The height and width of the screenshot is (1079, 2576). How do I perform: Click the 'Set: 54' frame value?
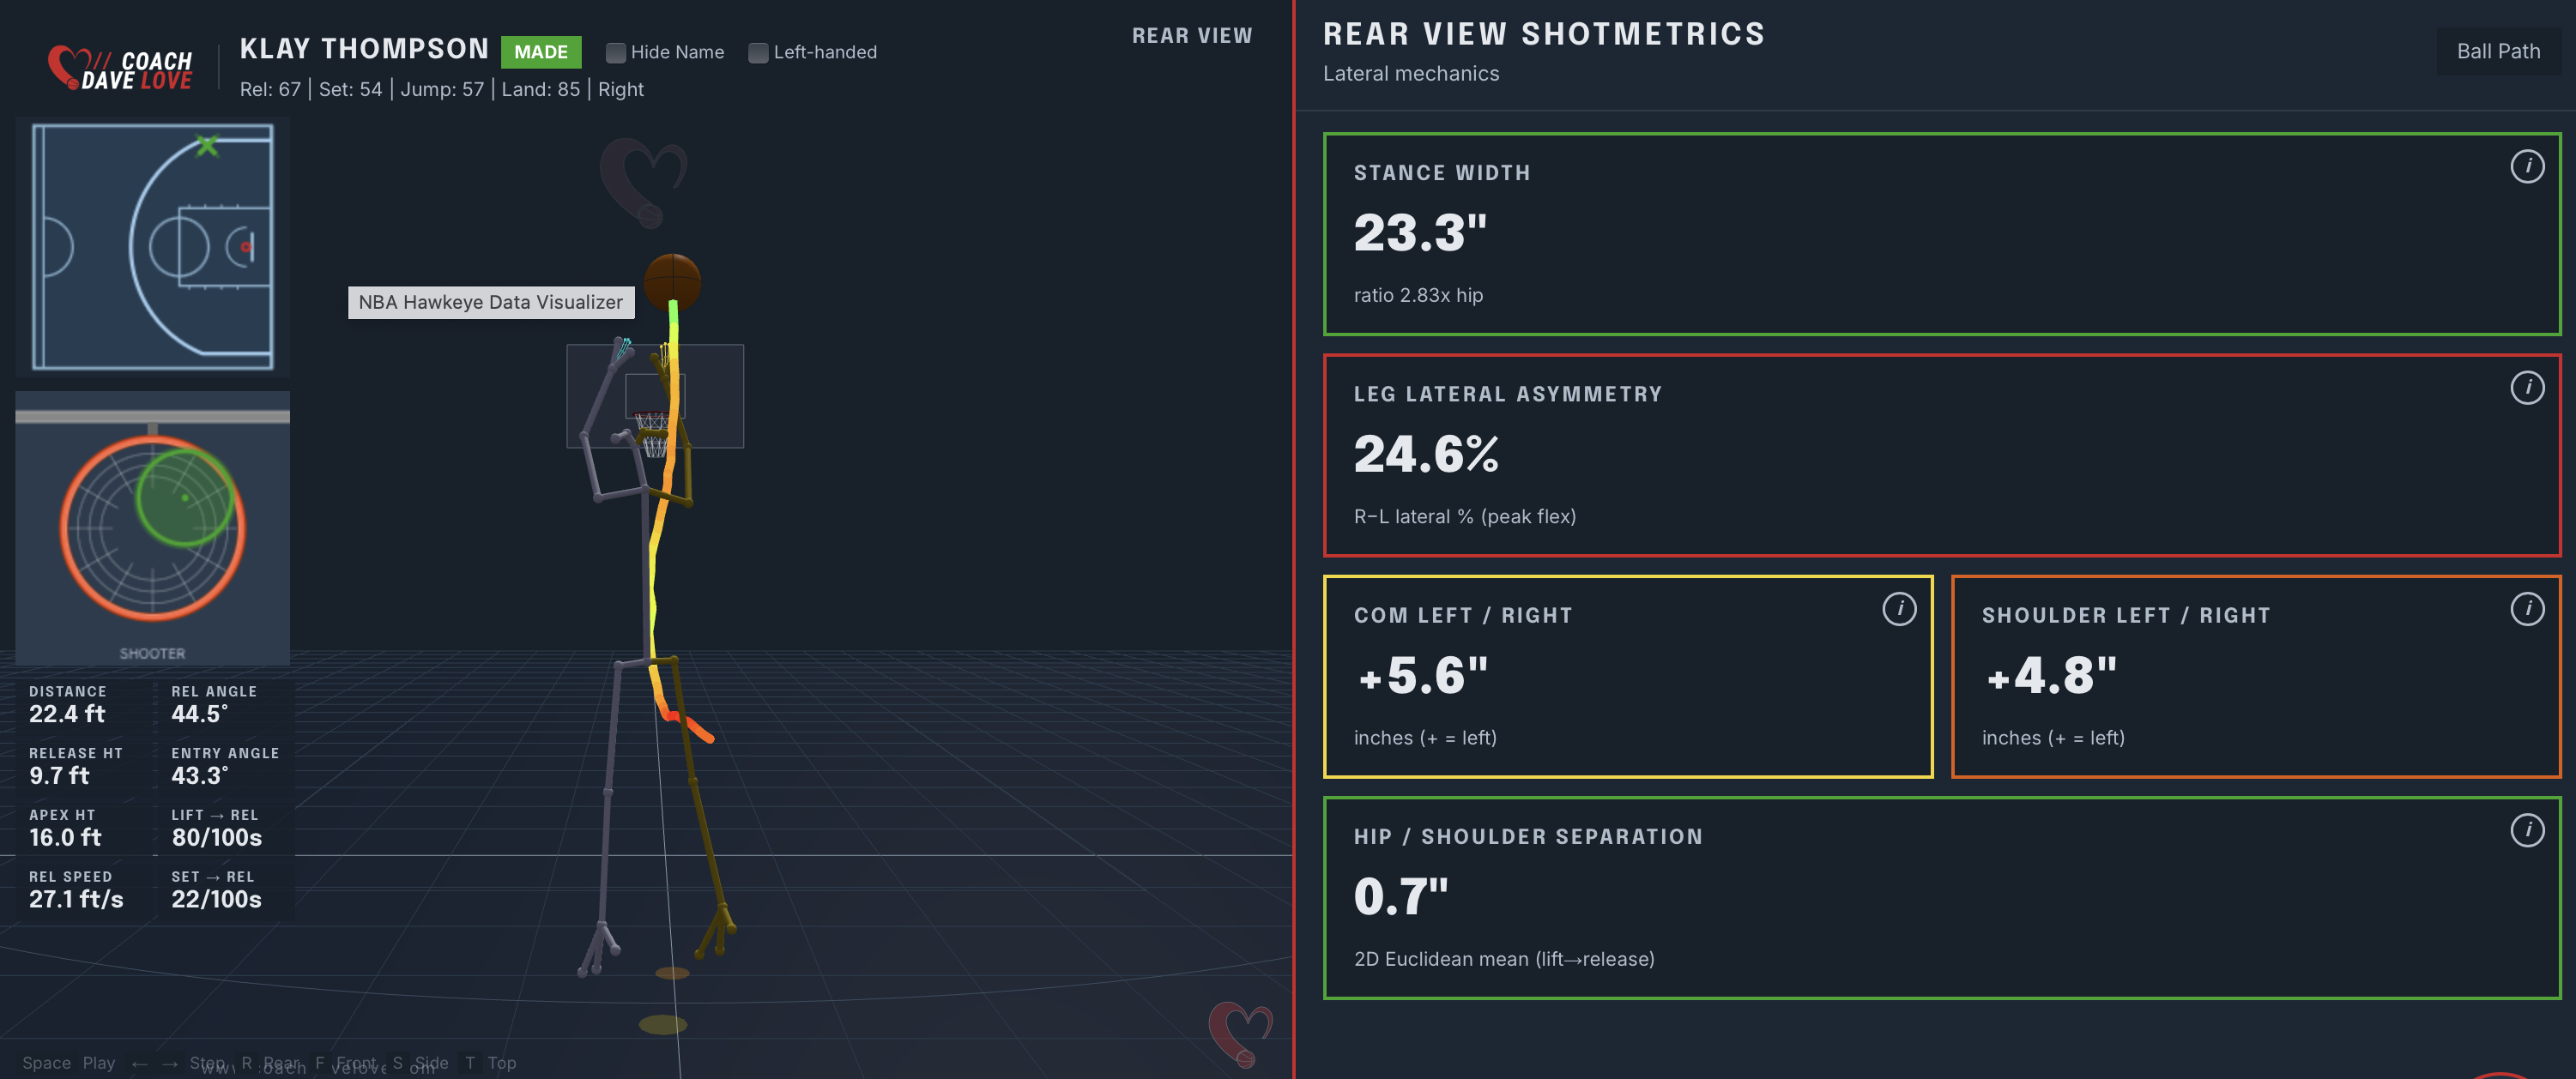point(350,89)
